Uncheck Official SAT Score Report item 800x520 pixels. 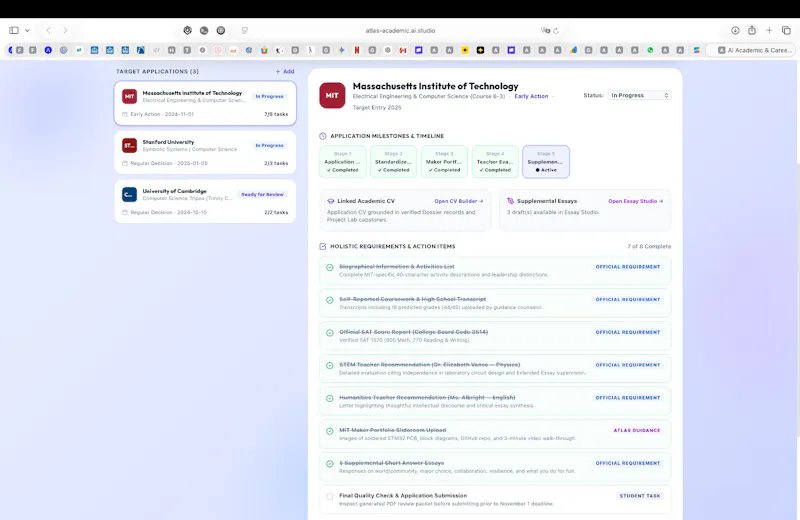[330, 333]
